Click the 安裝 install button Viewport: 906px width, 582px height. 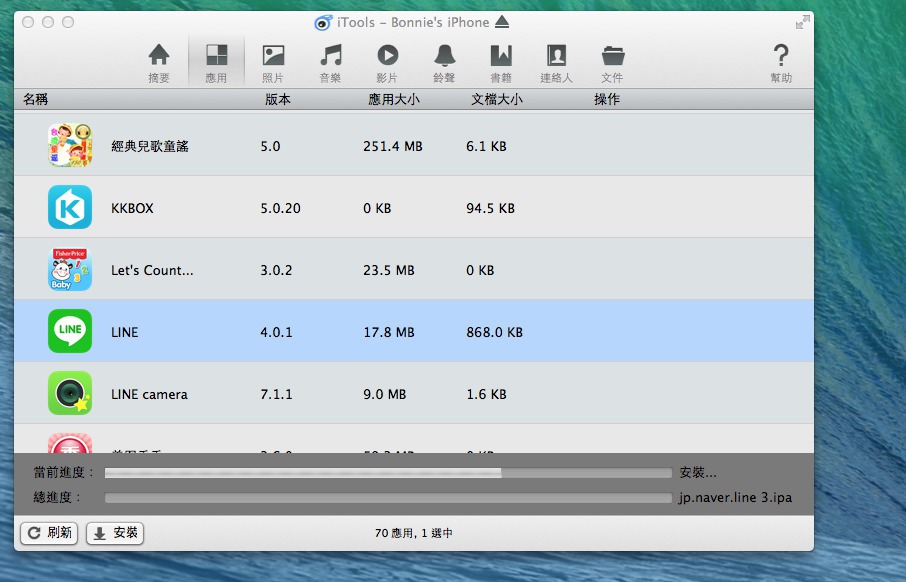[x=115, y=533]
